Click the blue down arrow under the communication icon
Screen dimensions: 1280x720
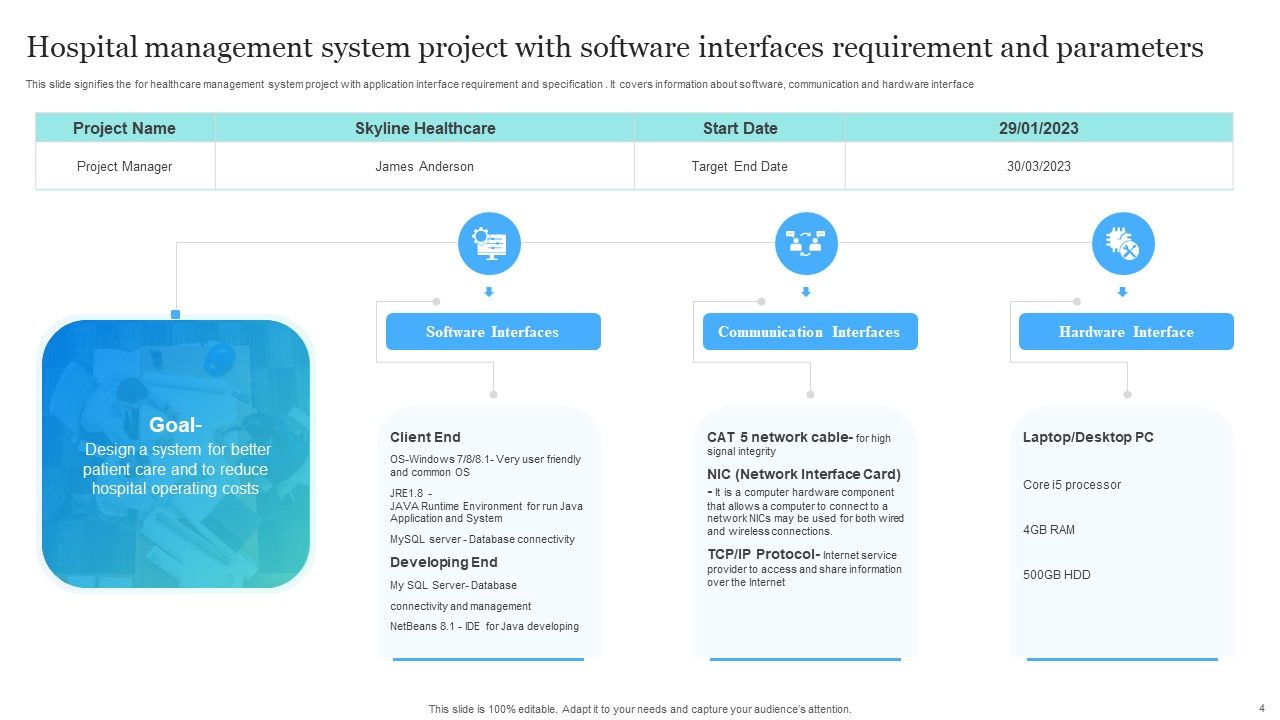coord(806,293)
